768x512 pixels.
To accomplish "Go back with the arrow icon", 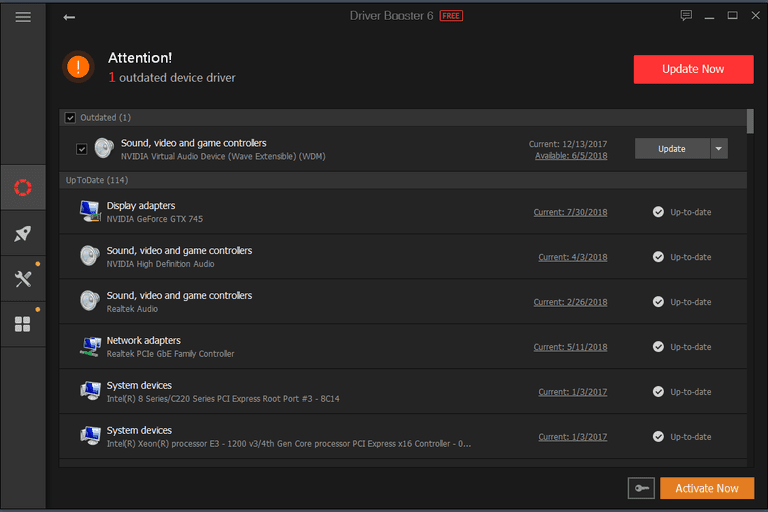I will 69,18.
